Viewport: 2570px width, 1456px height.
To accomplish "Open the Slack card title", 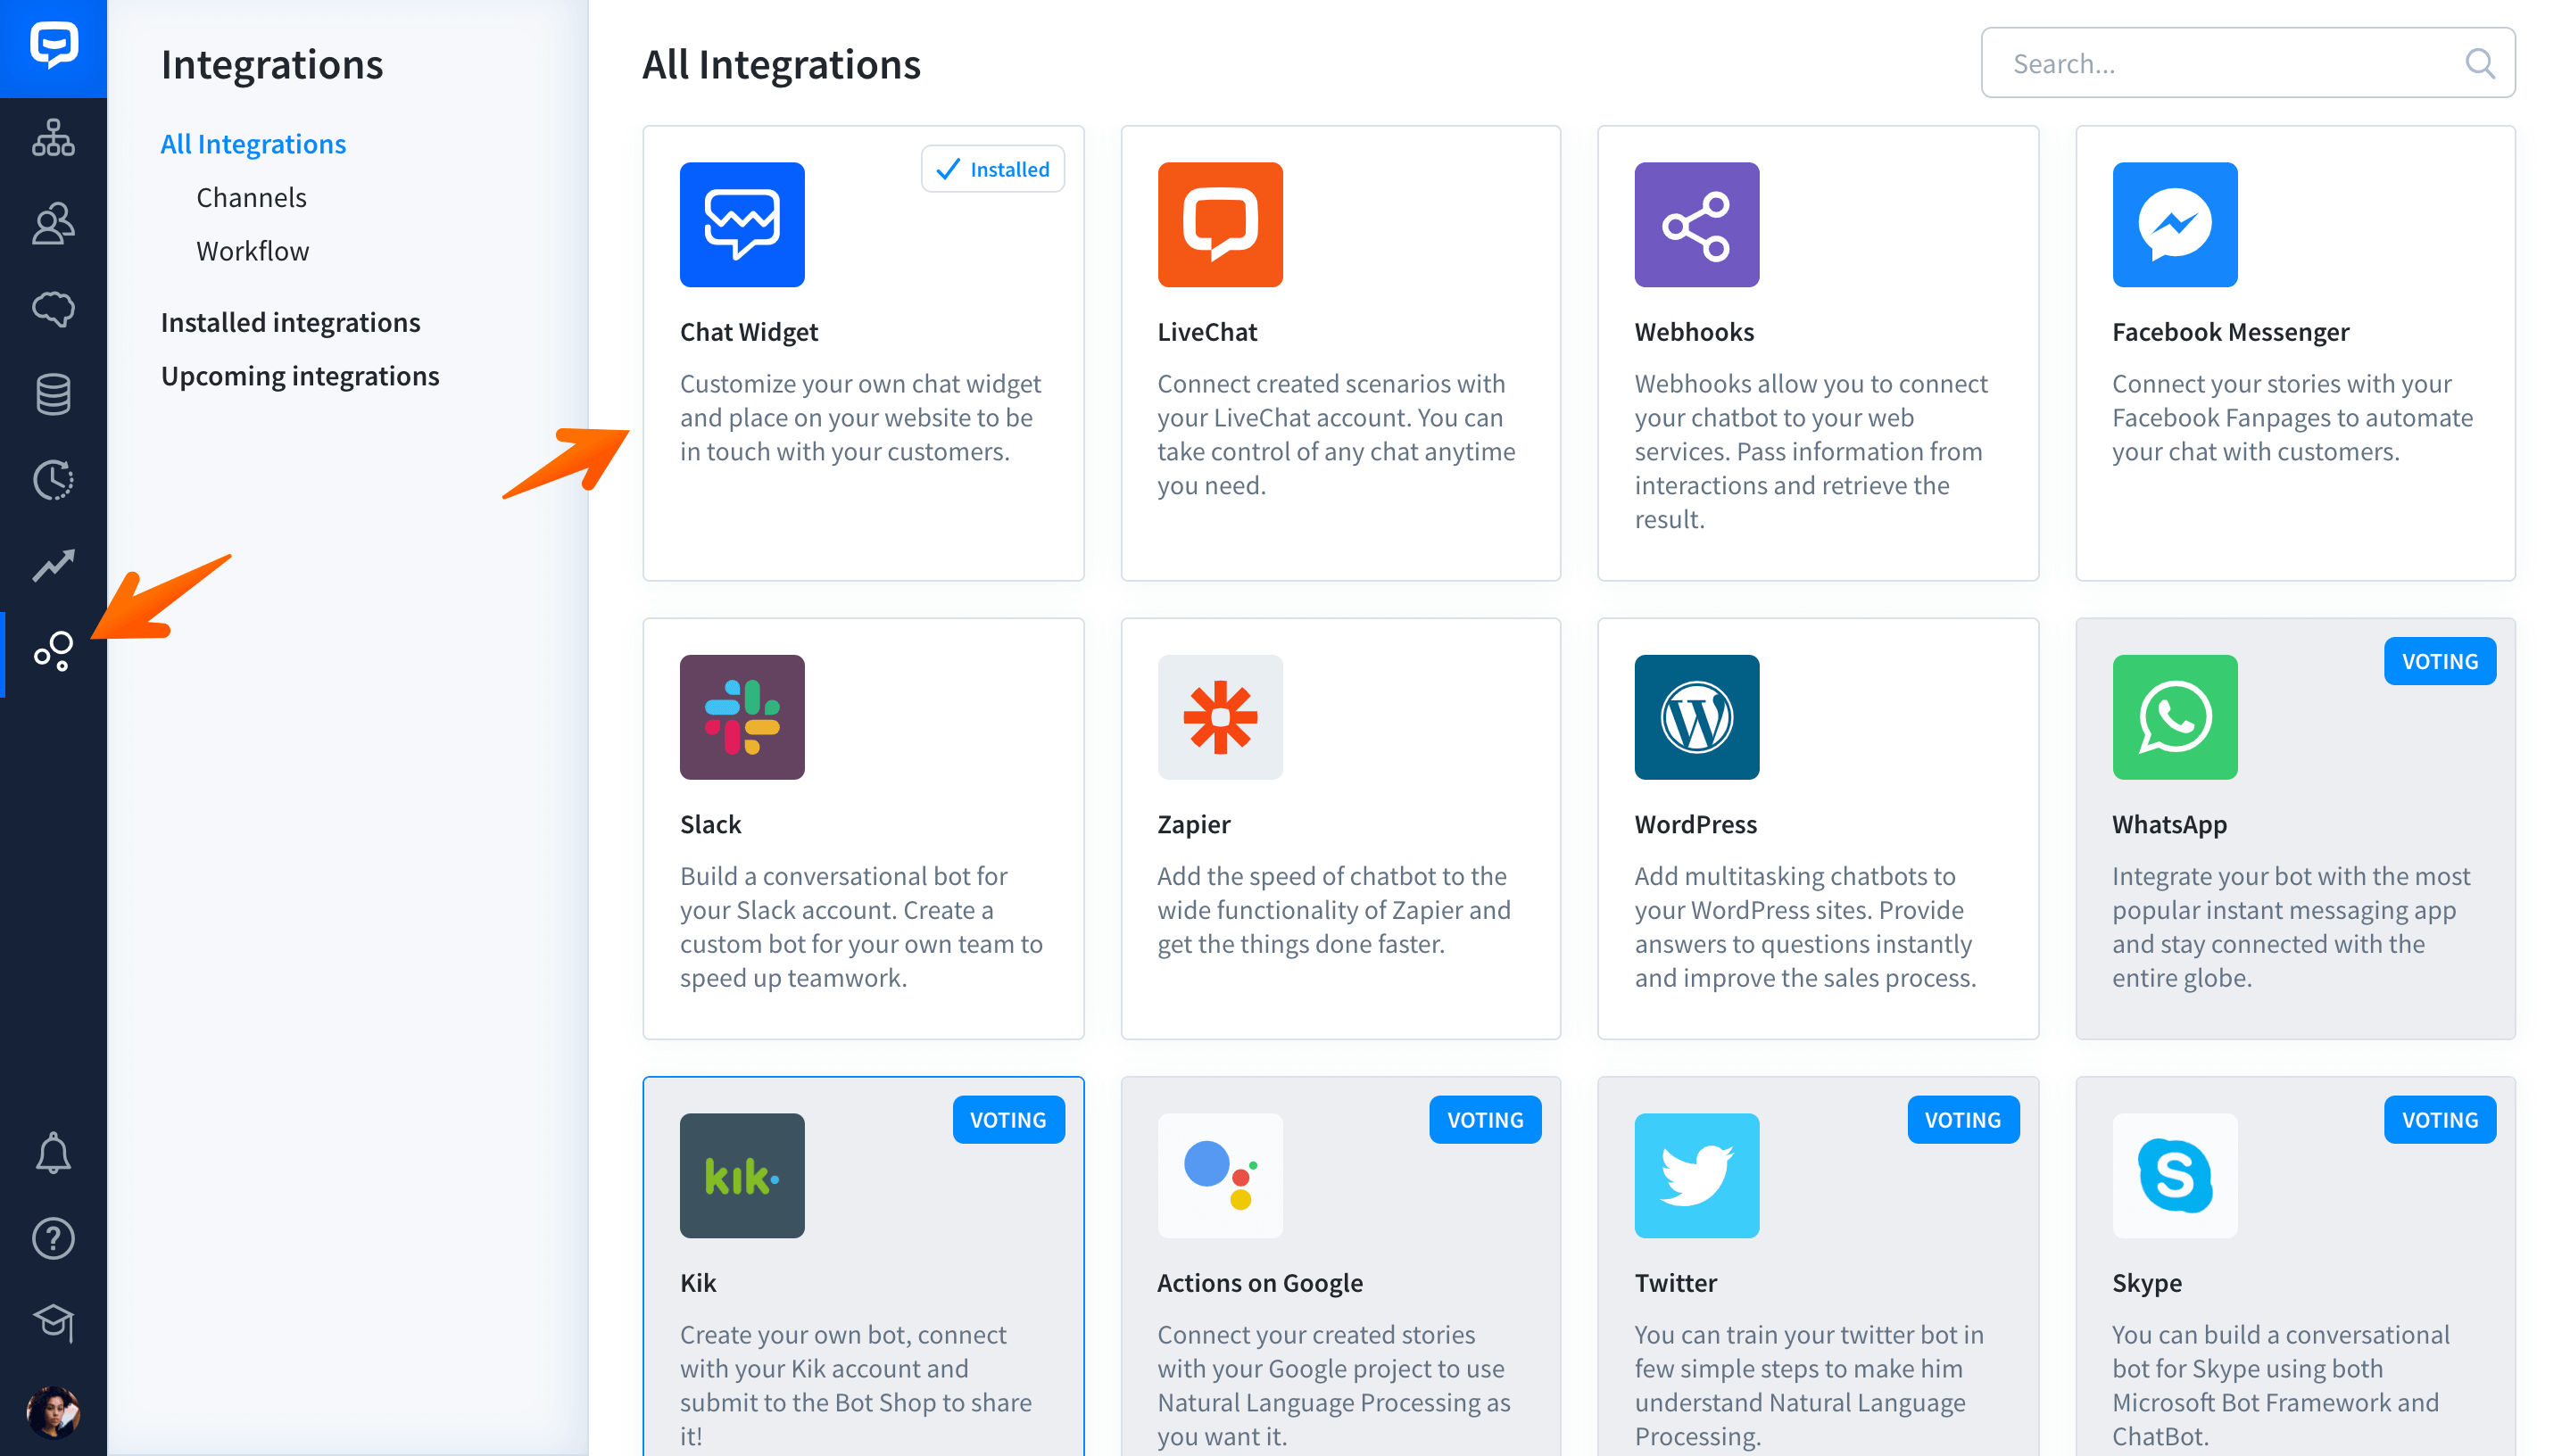I will click(710, 824).
